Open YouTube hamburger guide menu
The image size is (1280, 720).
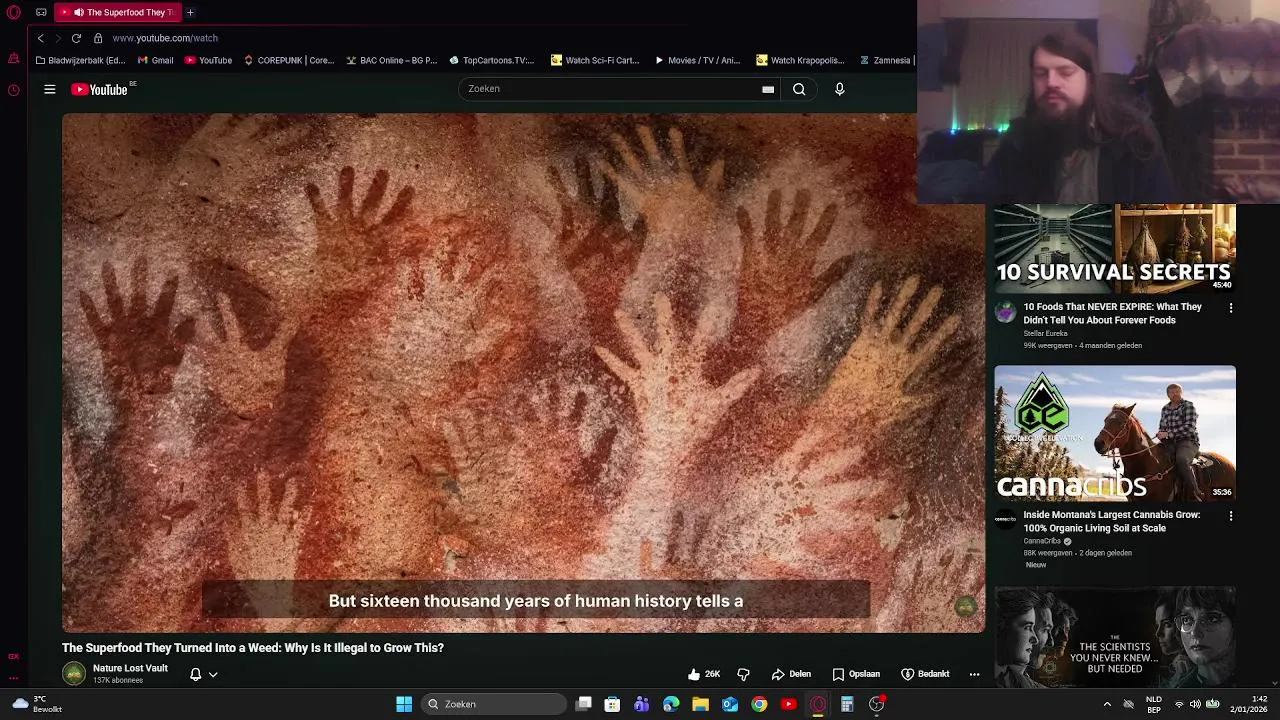[x=49, y=89]
